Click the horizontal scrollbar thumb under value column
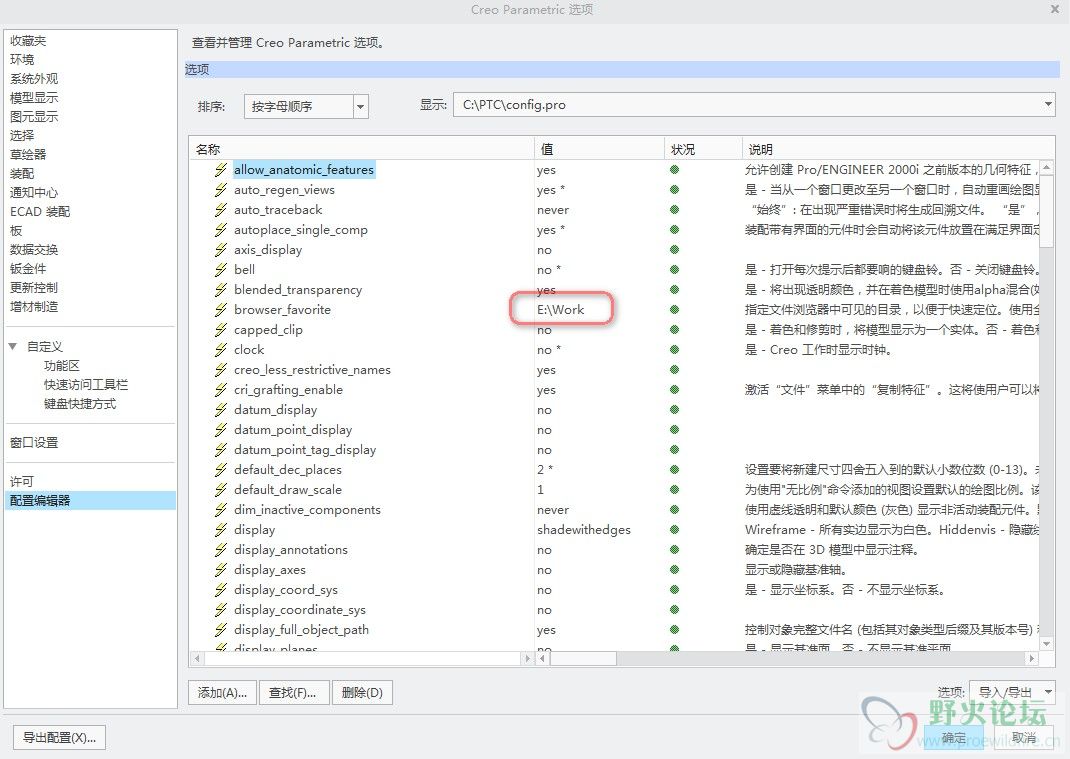 (x=583, y=659)
